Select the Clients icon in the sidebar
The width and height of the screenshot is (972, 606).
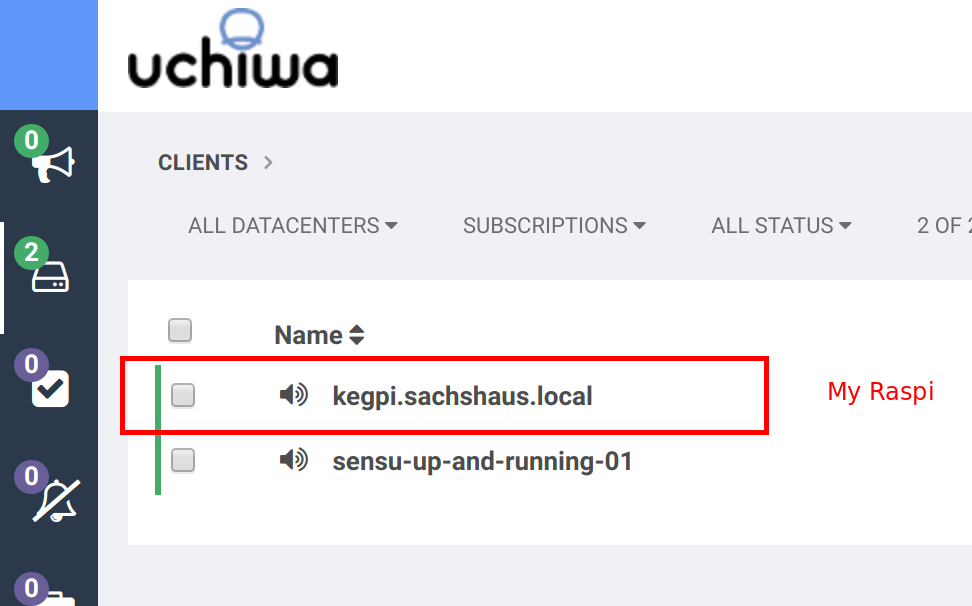(48, 278)
